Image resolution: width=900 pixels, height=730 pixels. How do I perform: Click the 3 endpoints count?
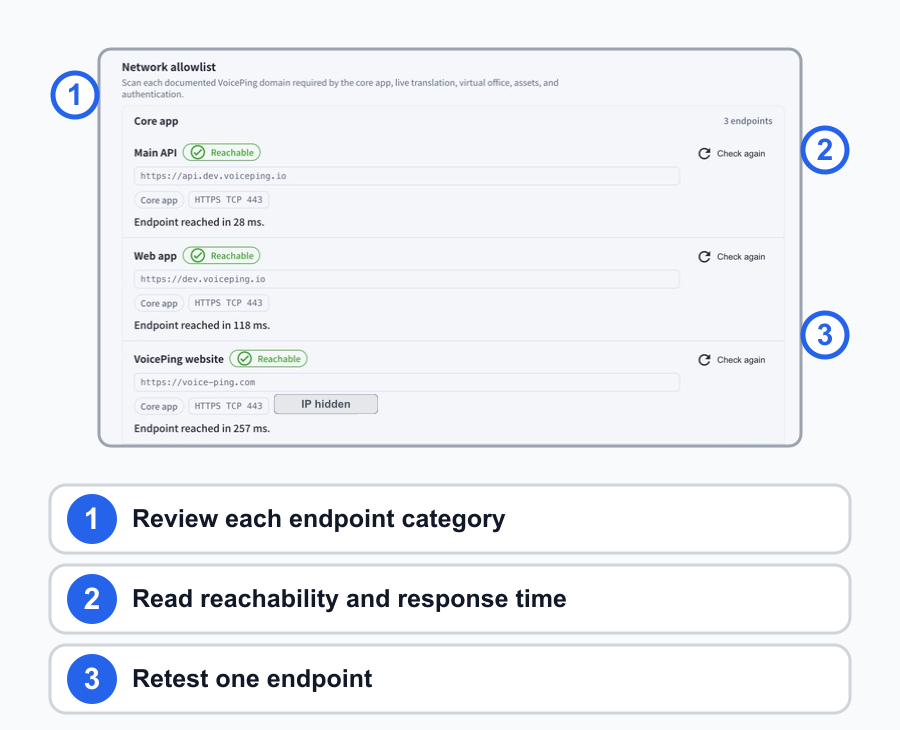tap(747, 121)
